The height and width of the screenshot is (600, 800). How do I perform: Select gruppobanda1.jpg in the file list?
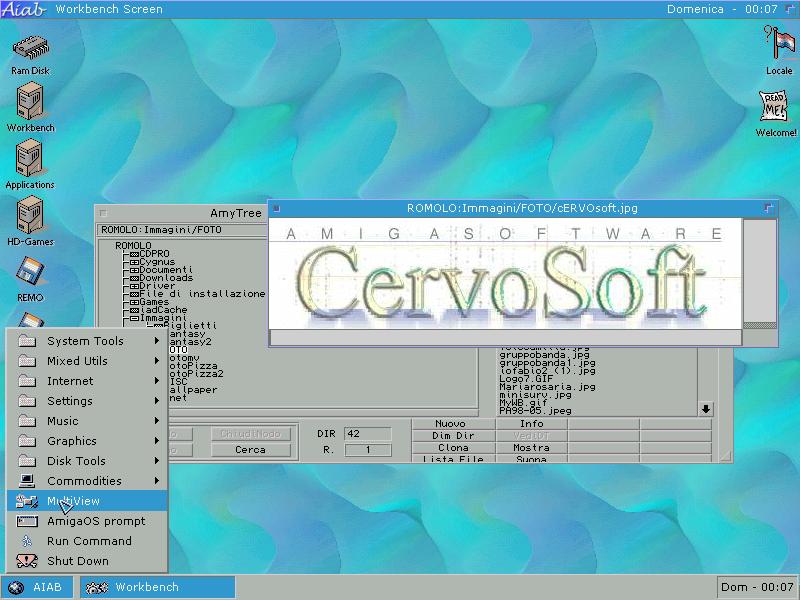547,363
